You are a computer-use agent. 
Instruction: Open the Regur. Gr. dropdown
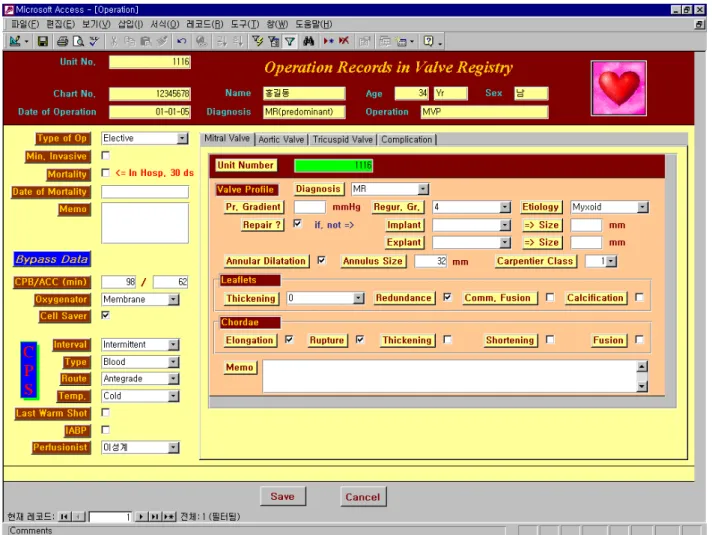click(x=505, y=207)
